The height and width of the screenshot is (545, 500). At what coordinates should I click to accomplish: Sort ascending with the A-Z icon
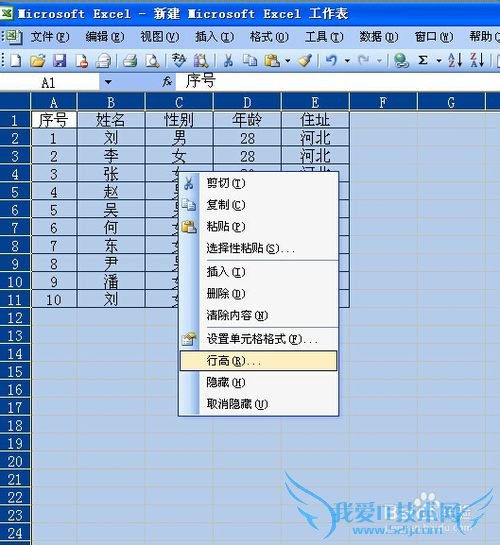point(455,60)
